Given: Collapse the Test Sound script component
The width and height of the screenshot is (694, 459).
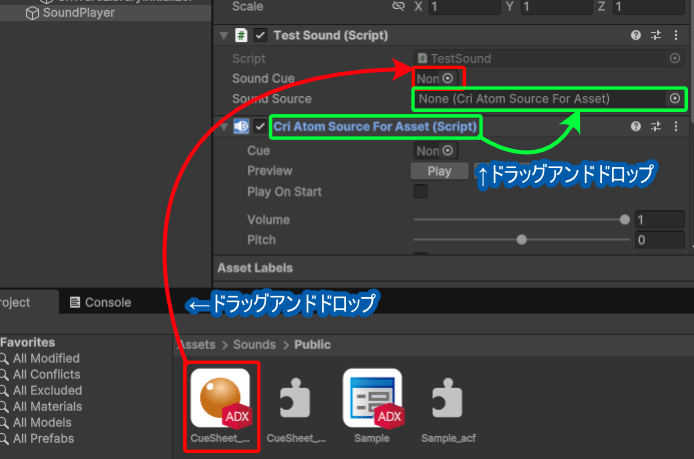Looking at the screenshot, I should click(x=224, y=35).
